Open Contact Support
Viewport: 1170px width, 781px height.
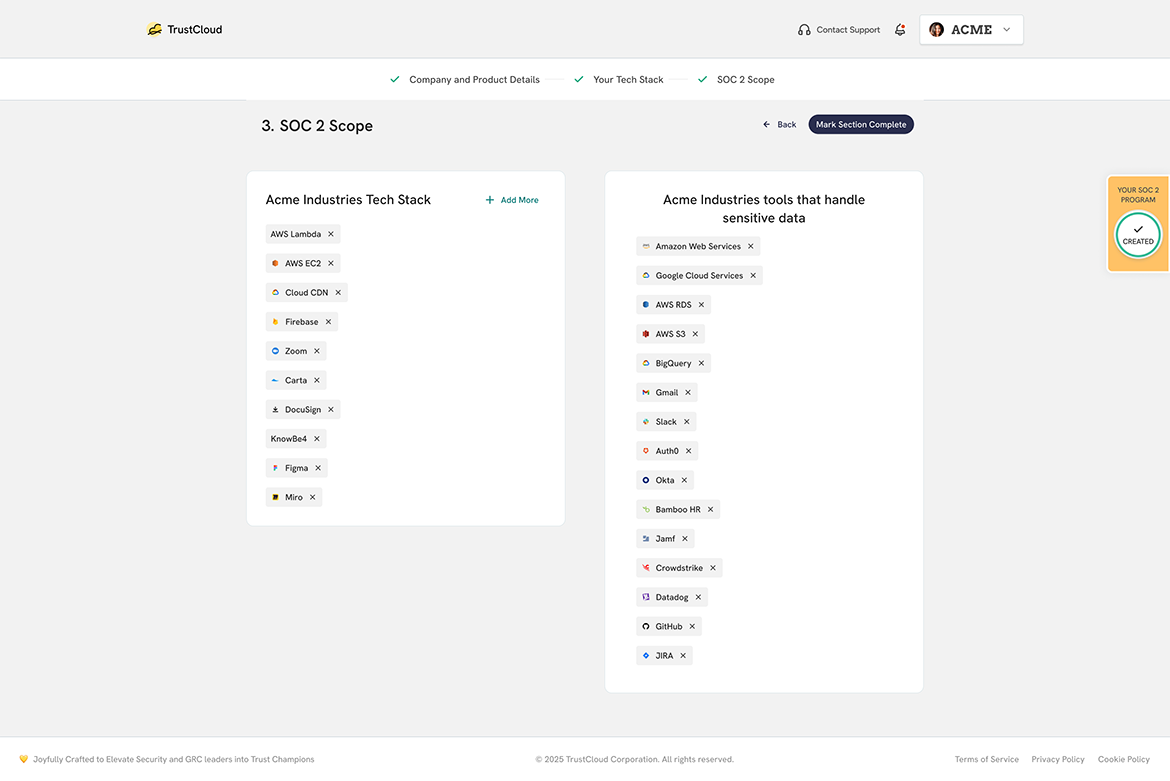tap(839, 30)
